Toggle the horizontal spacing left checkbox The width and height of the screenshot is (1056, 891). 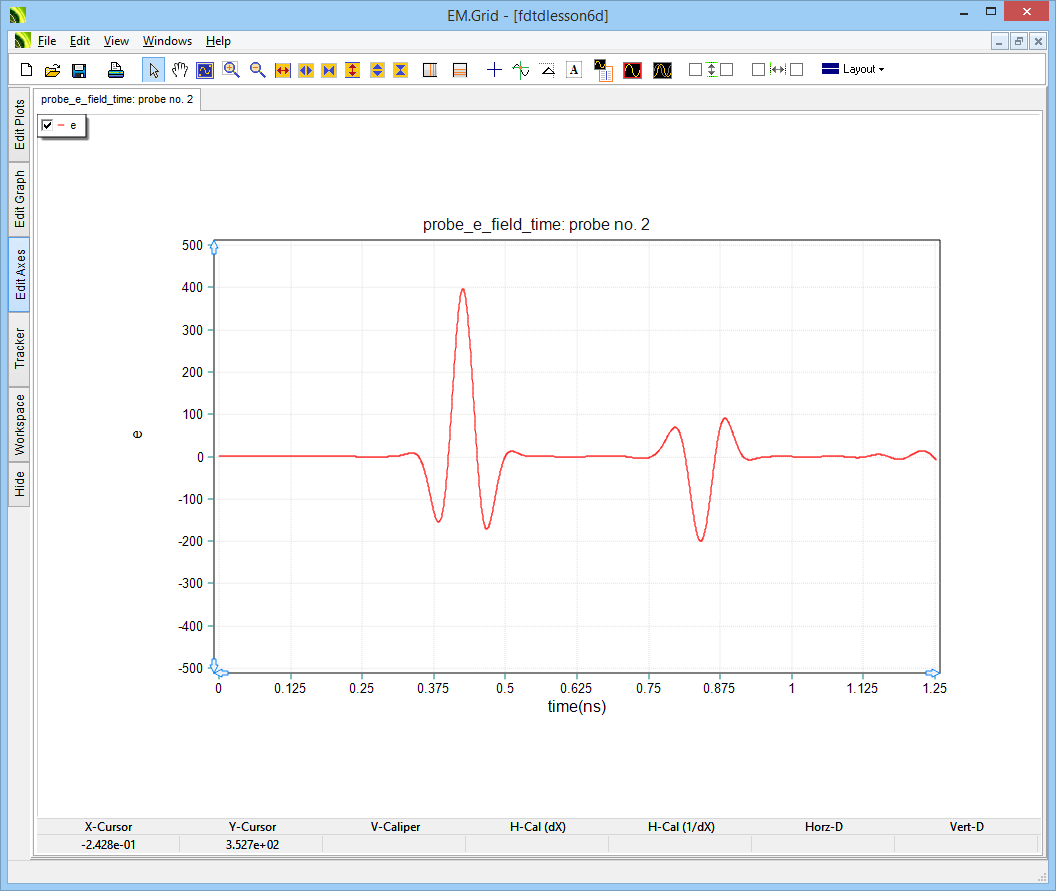(758, 70)
